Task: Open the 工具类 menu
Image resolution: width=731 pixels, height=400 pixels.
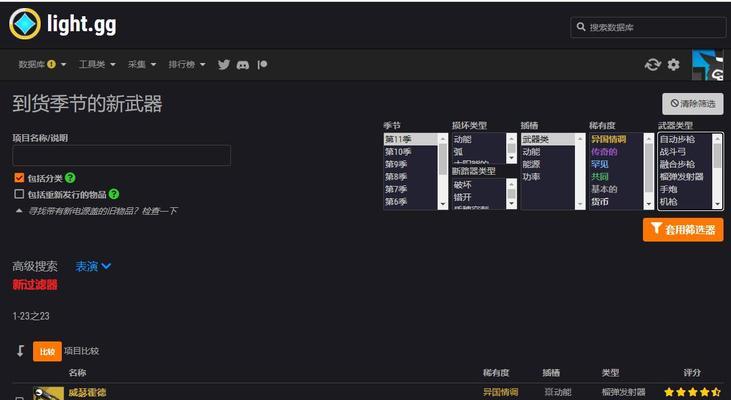Action: click(97, 64)
